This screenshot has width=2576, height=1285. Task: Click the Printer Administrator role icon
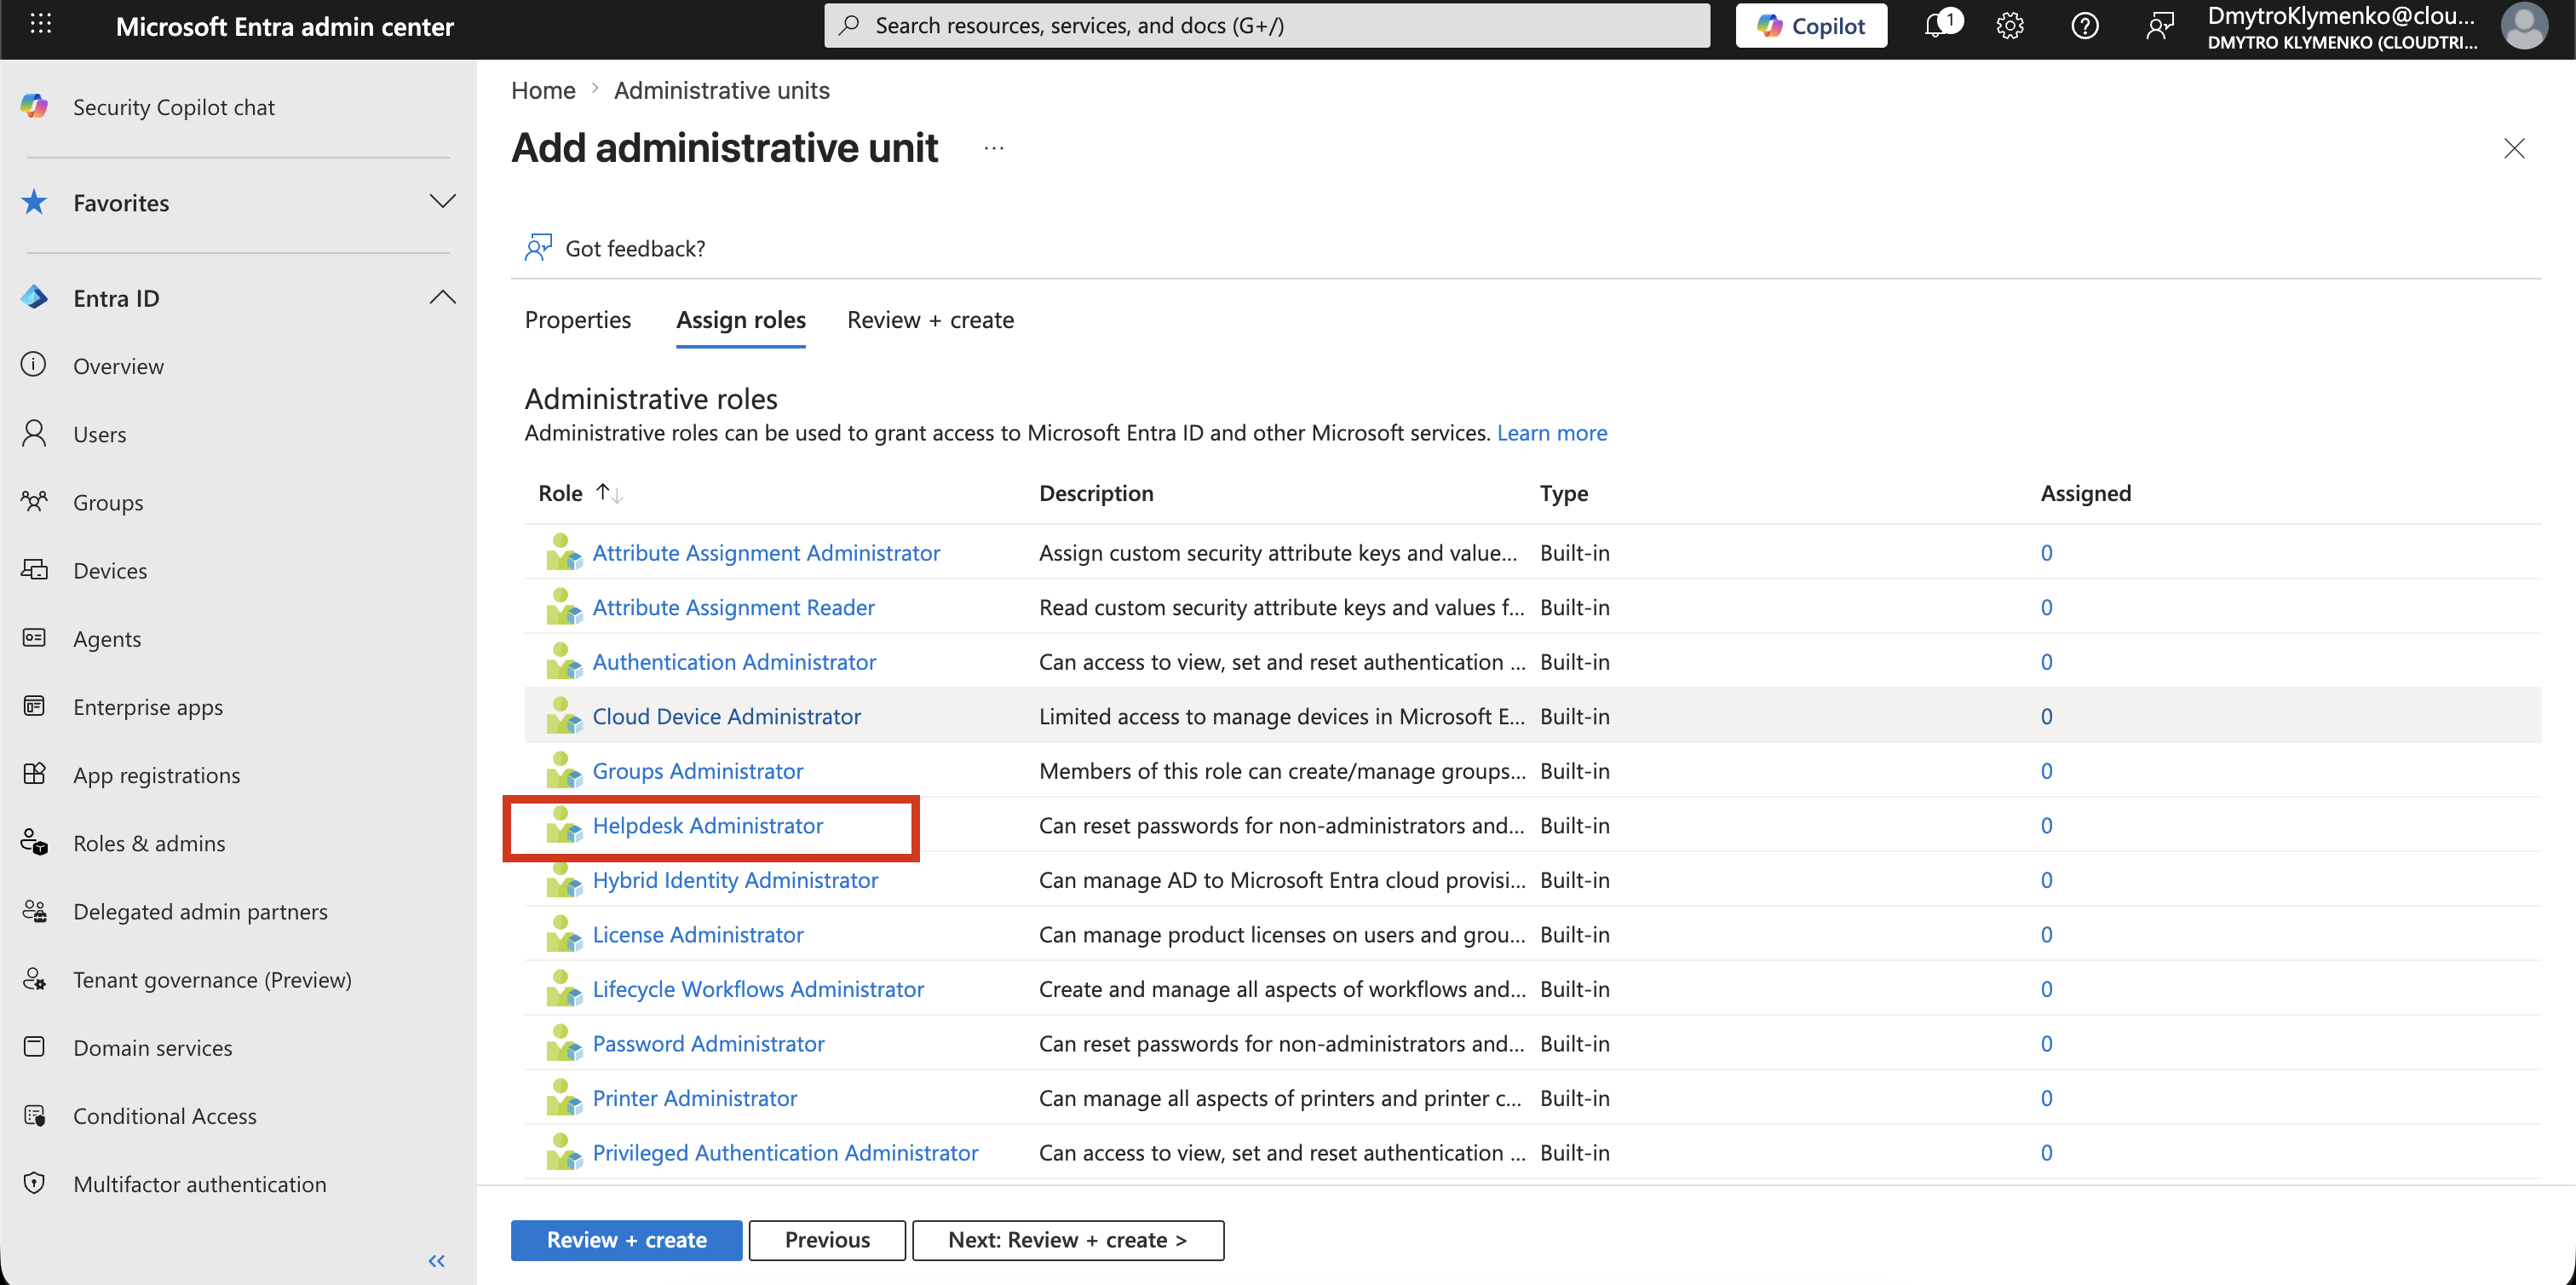(x=564, y=1098)
